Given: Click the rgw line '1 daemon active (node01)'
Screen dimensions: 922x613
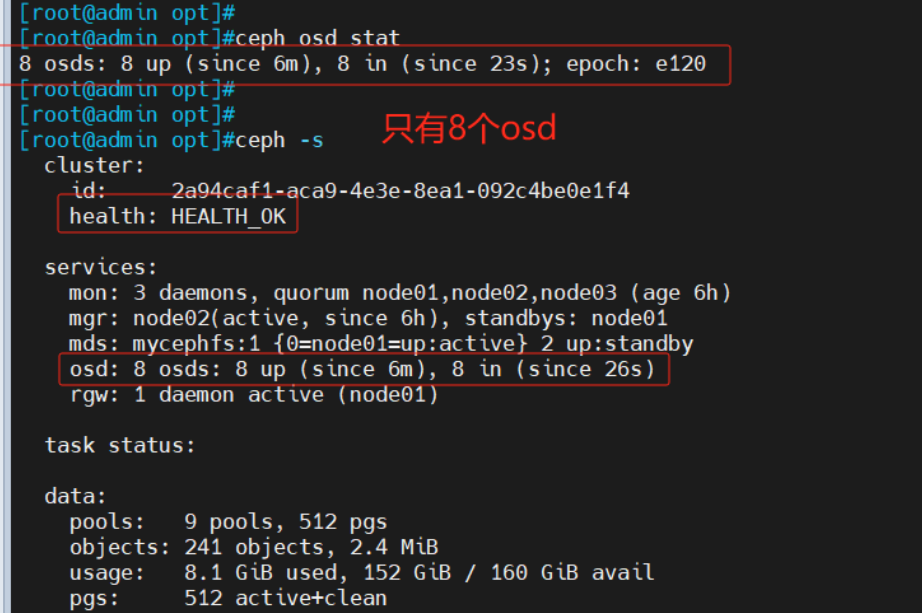Looking at the screenshot, I should point(254,395).
